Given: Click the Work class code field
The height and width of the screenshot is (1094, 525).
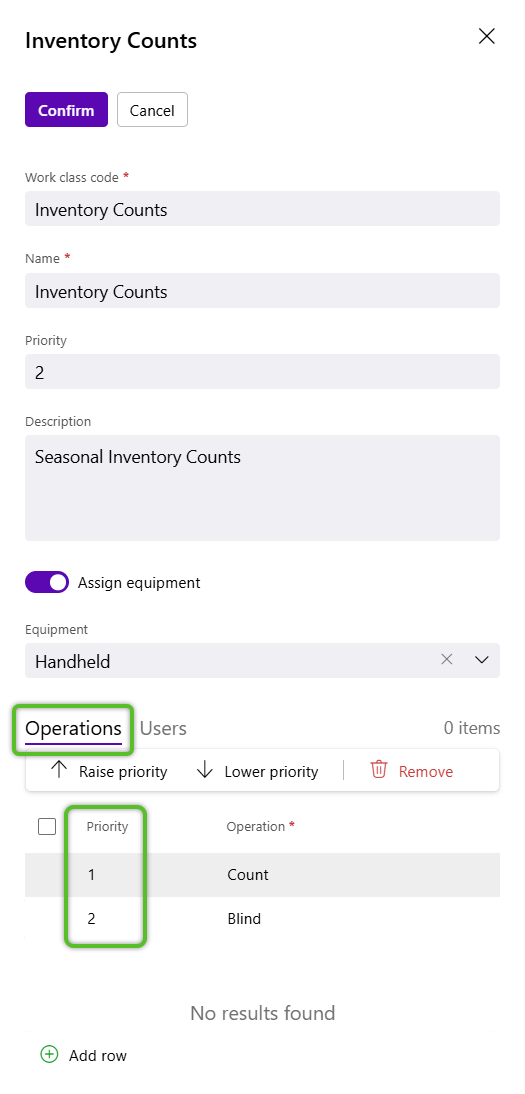Looking at the screenshot, I should click(x=262, y=209).
